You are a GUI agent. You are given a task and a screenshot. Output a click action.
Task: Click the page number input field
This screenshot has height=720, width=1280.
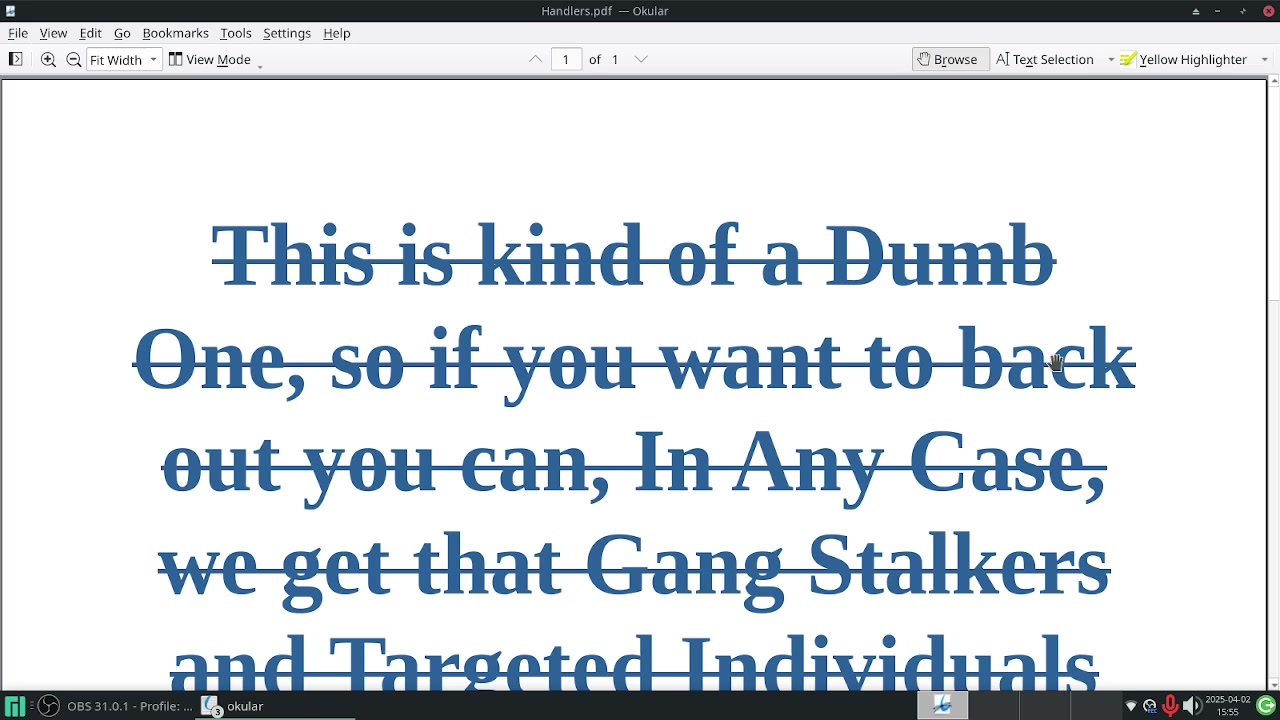565,59
